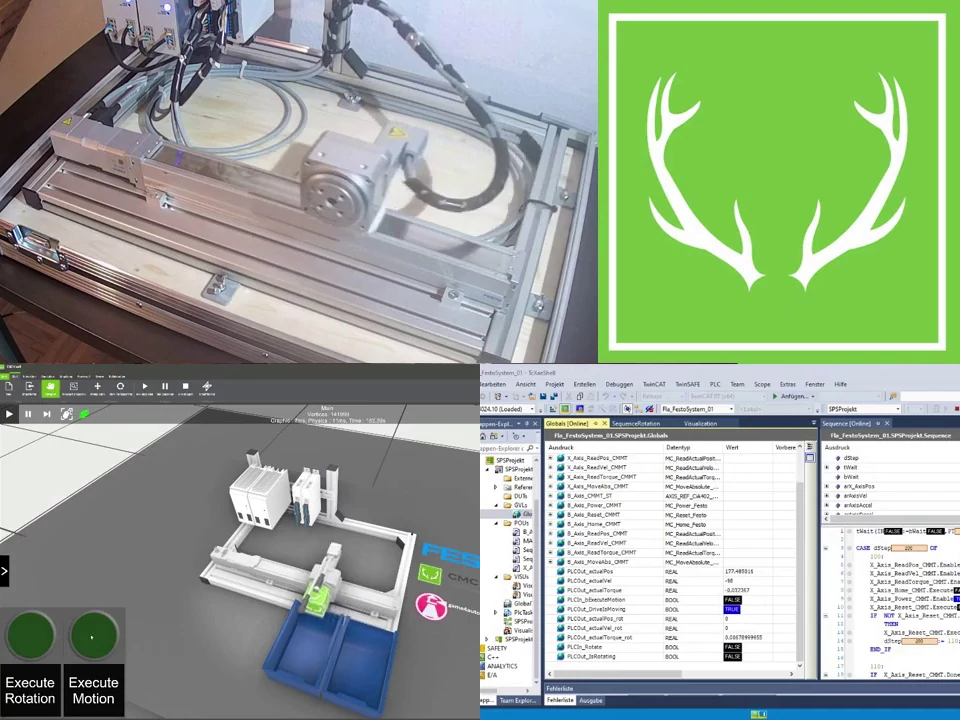Open the PLC menu
This screenshot has width=960, height=720.
715,384
